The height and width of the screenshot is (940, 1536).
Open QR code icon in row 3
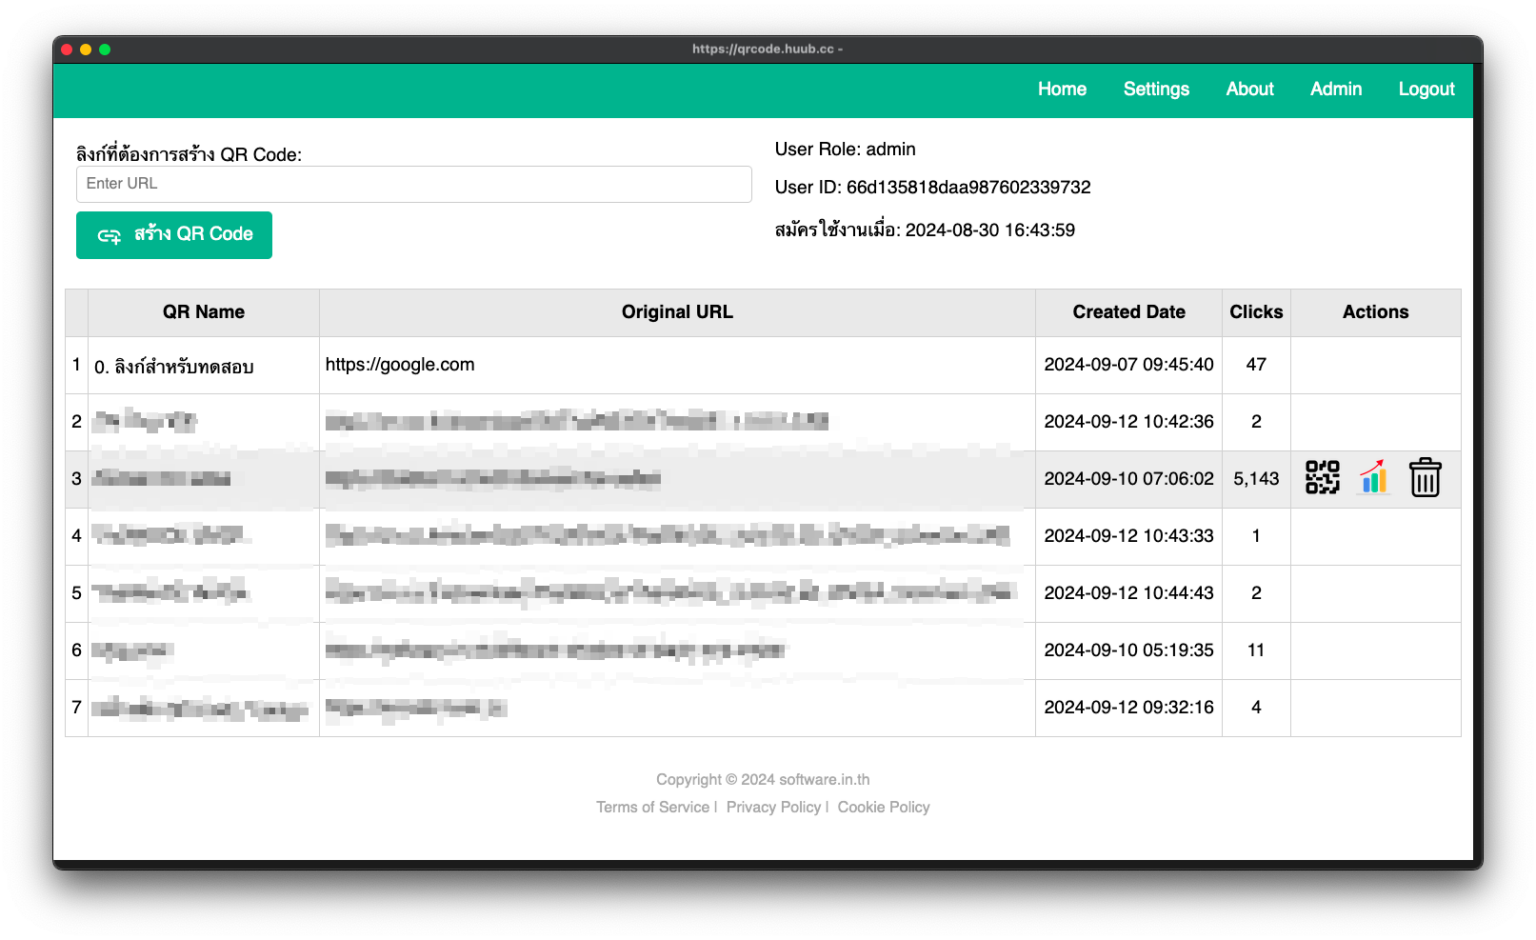[1322, 478]
